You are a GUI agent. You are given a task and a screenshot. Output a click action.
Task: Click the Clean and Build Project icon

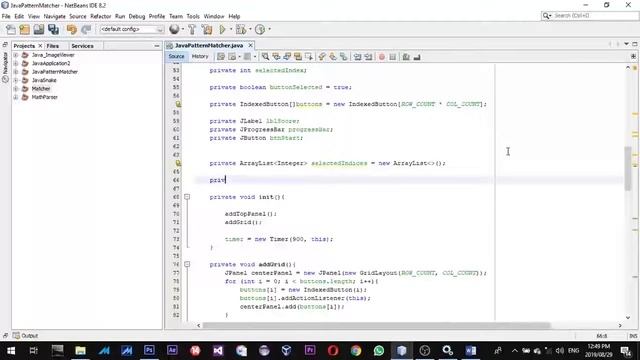207,29
